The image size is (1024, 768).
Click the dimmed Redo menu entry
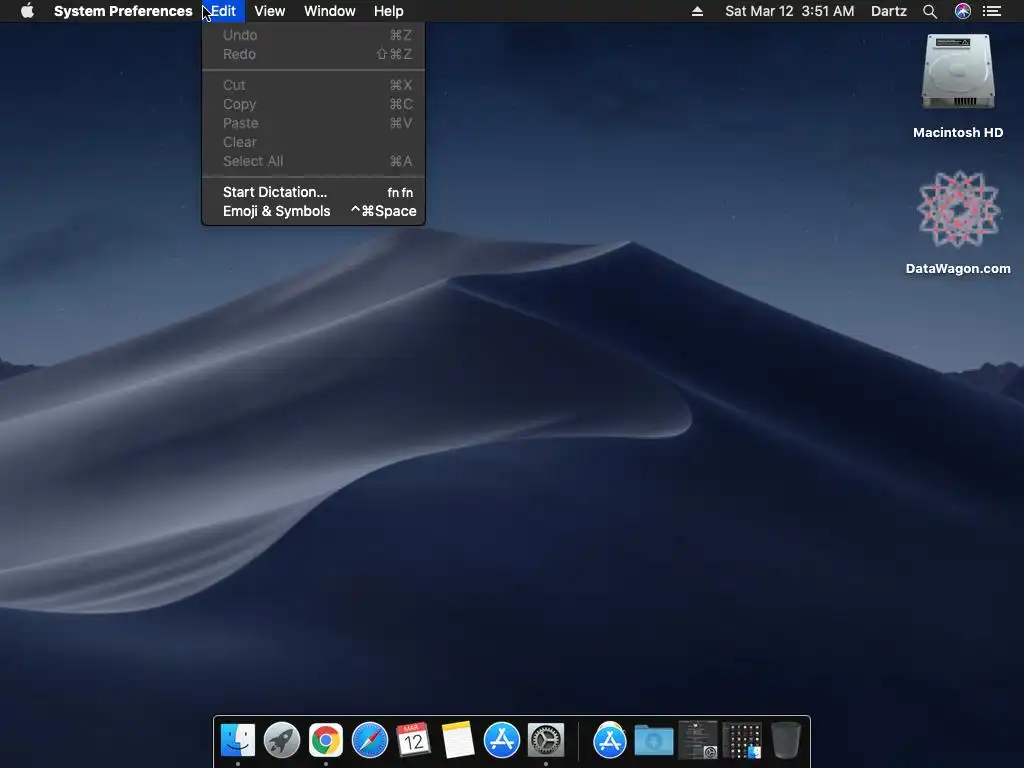click(313, 54)
